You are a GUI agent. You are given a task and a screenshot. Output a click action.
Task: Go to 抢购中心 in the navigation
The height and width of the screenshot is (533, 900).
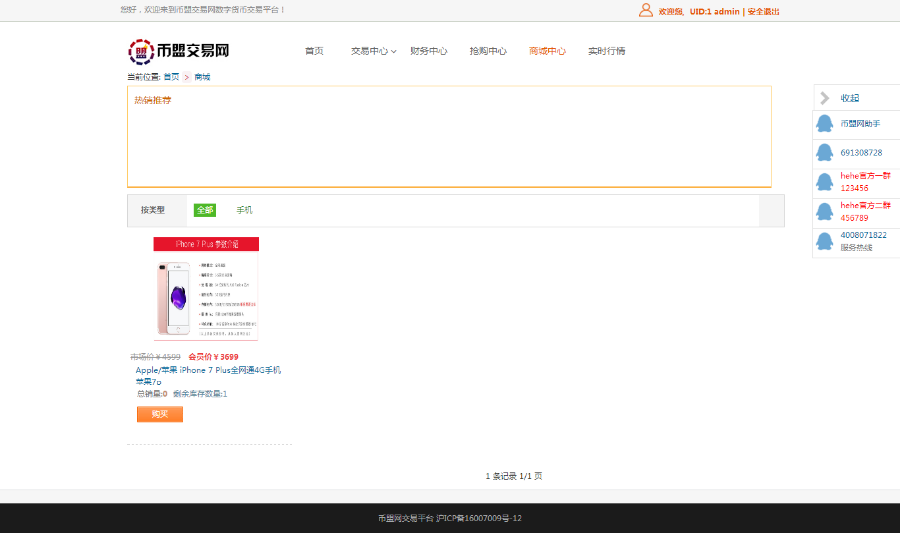(488, 51)
